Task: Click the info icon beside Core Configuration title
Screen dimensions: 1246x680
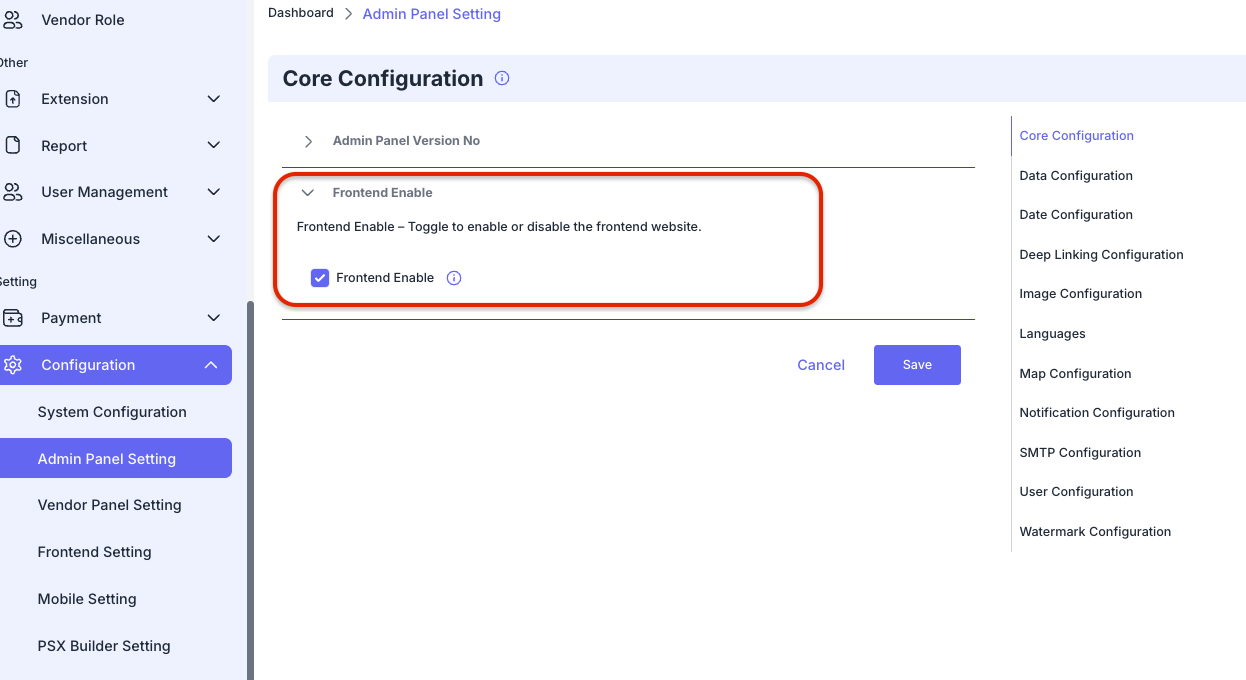Action: tap(502, 78)
